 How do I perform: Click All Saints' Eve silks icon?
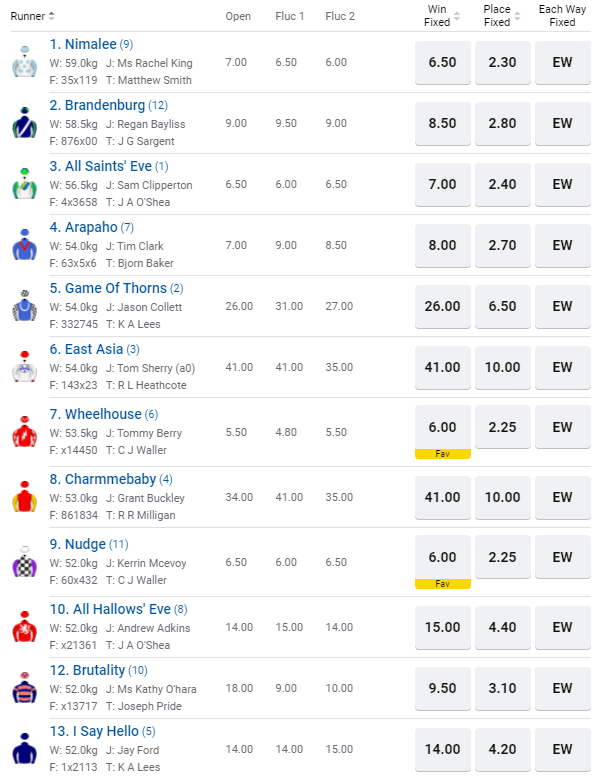(x=24, y=184)
